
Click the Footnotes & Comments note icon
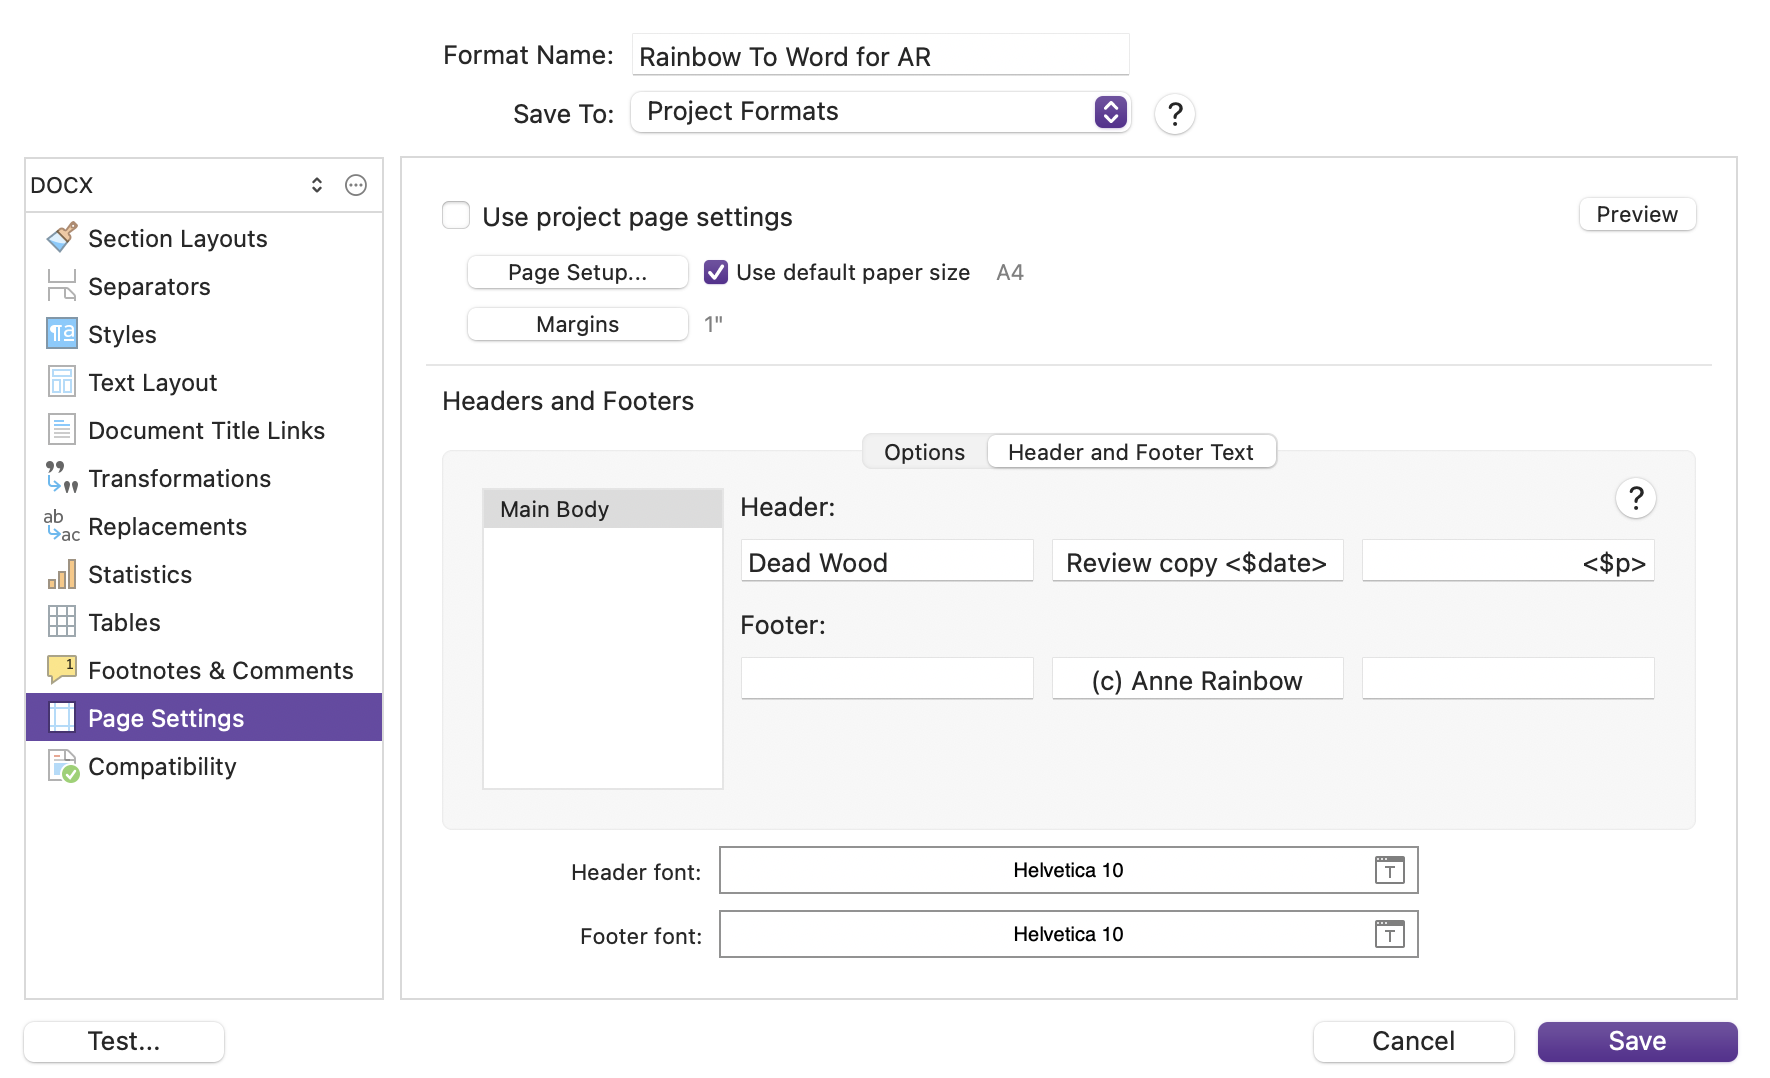(61, 668)
